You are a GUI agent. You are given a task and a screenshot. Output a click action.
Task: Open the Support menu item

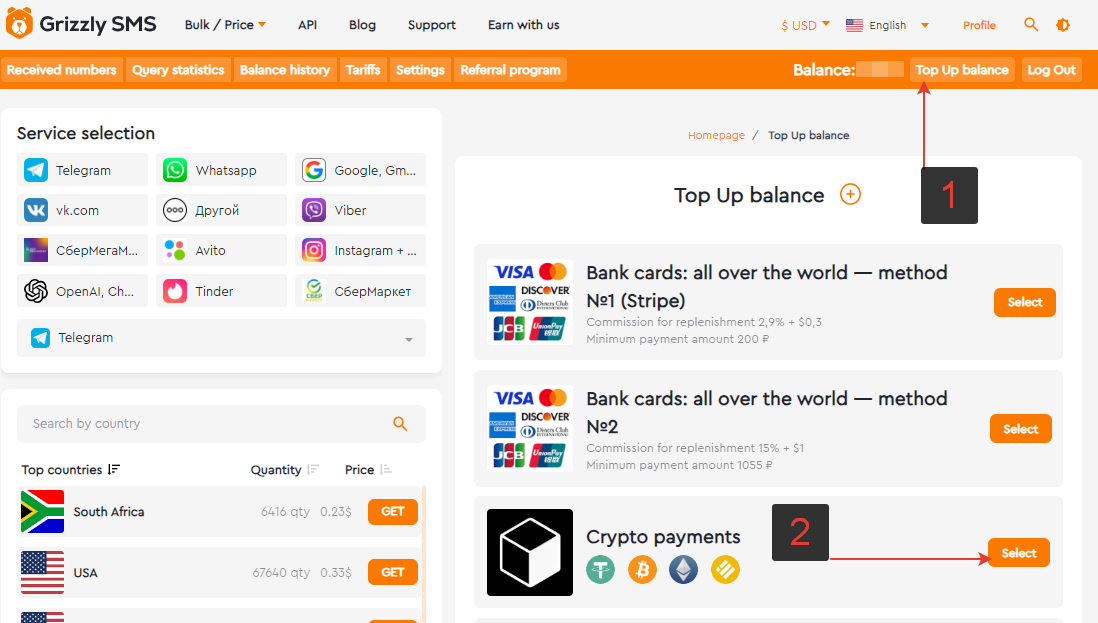click(x=431, y=25)
